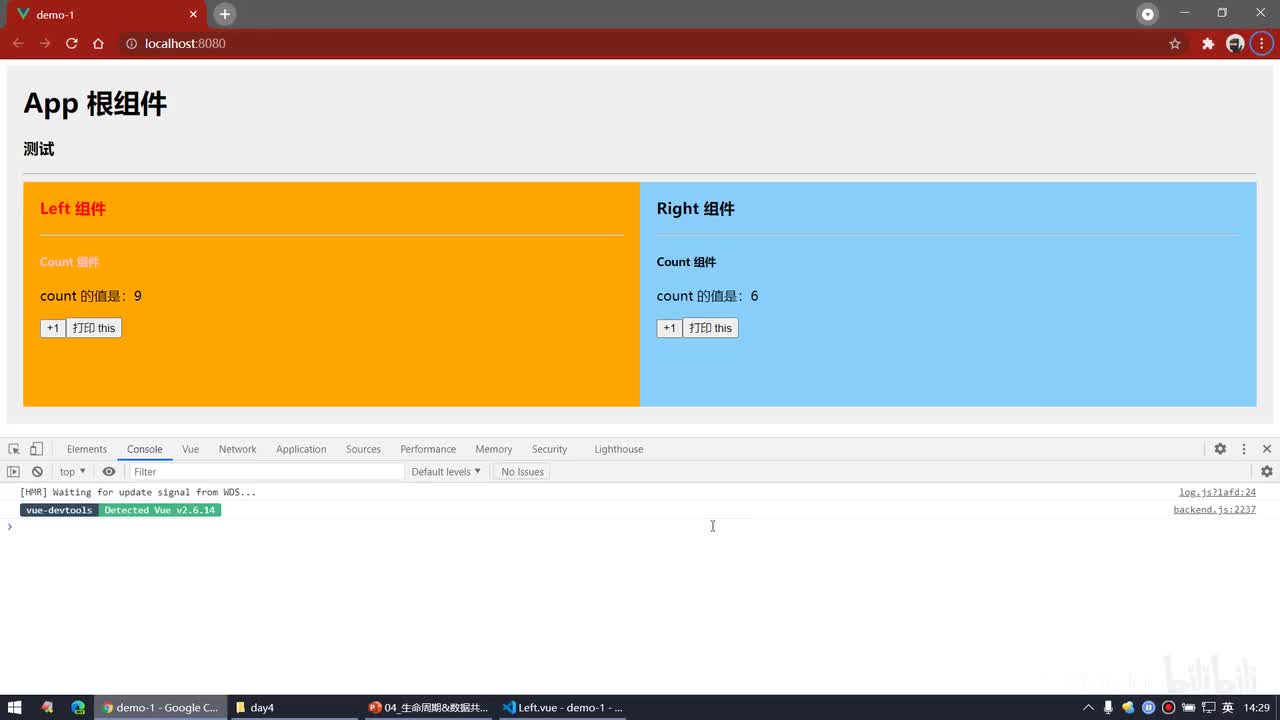Click the browser back arrow
This screenshot has width=1280, height=720.
[18, 43]
